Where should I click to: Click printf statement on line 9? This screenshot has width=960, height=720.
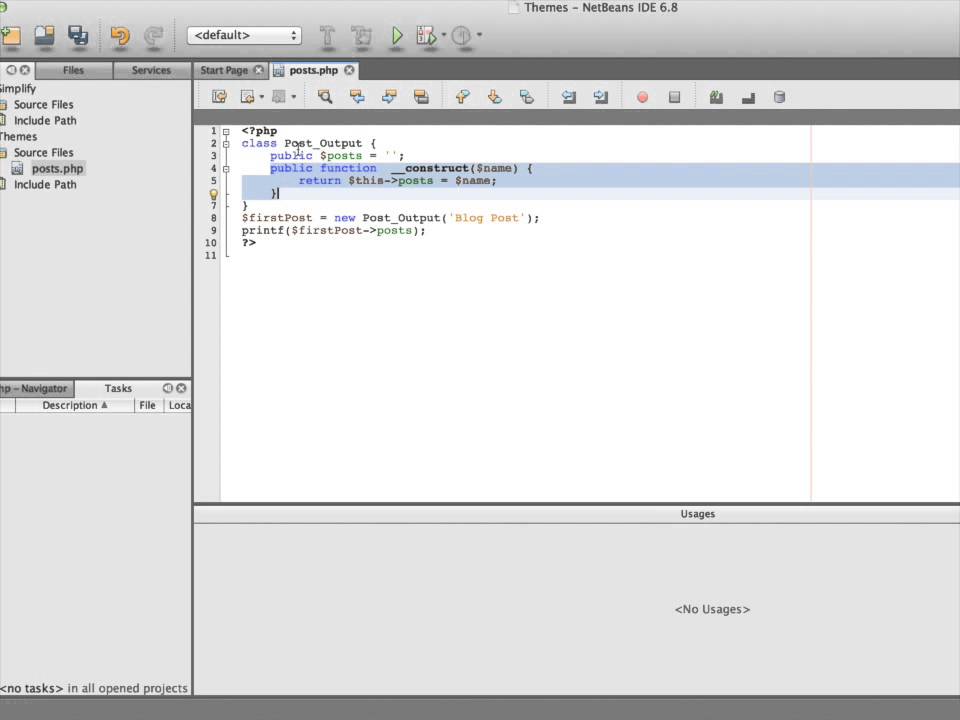point(333,231)
